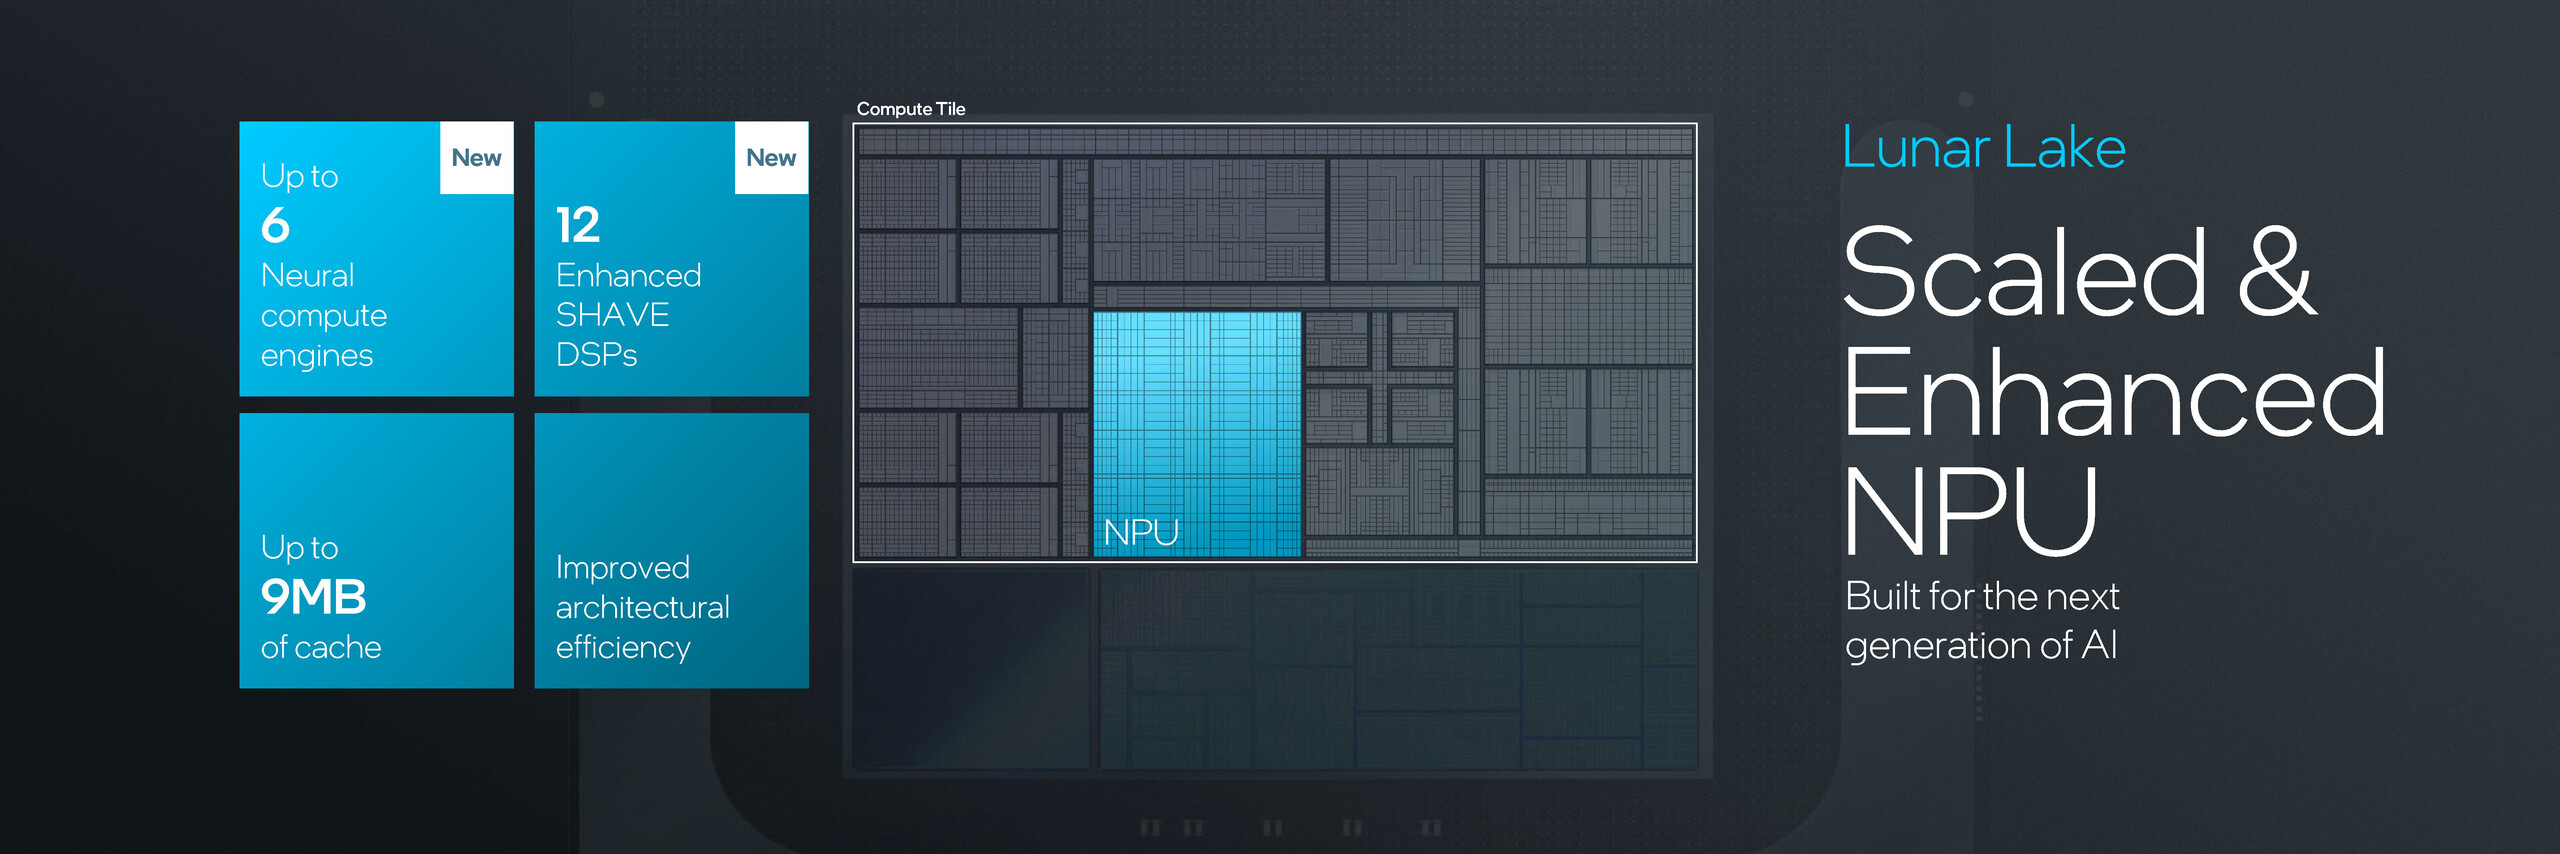The height and width of the screenshot is (854, 2560).
Task: Click 'Up to' text on the neural engines tile
Action: [x=299, y=176]
